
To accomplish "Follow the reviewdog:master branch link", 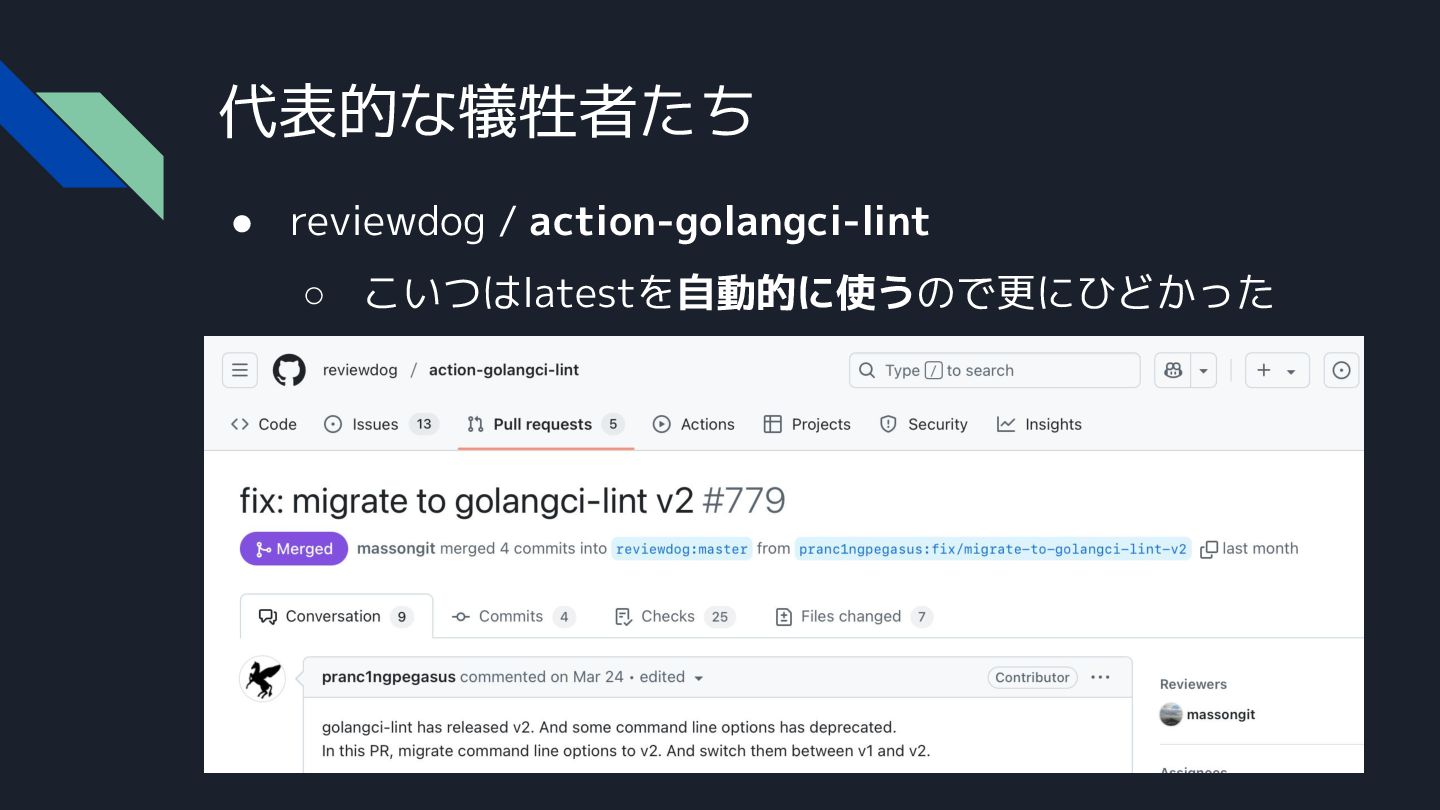I will click(682, 549).
